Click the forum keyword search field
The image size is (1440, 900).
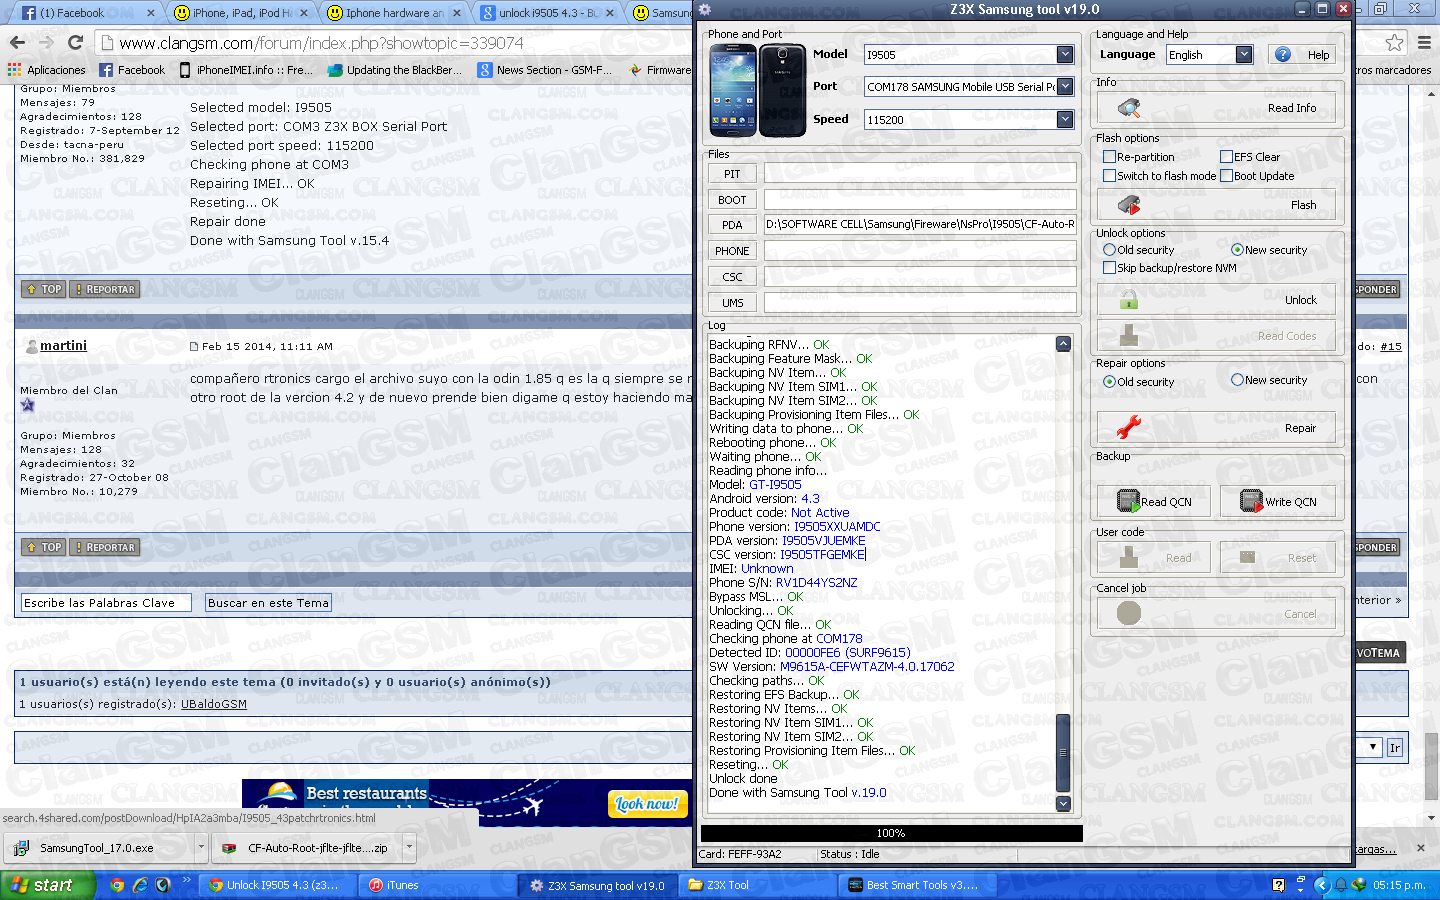pos(106,603)
